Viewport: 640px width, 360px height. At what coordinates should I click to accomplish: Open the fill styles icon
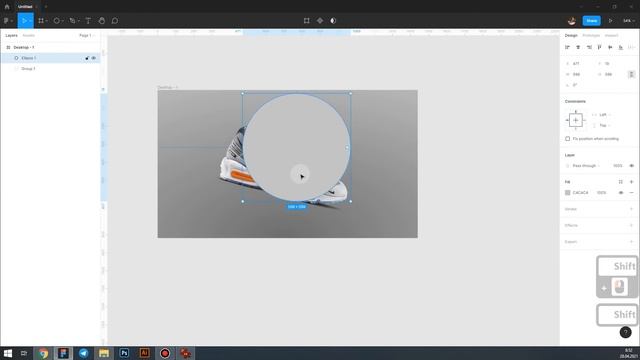(x=621, y=182)
